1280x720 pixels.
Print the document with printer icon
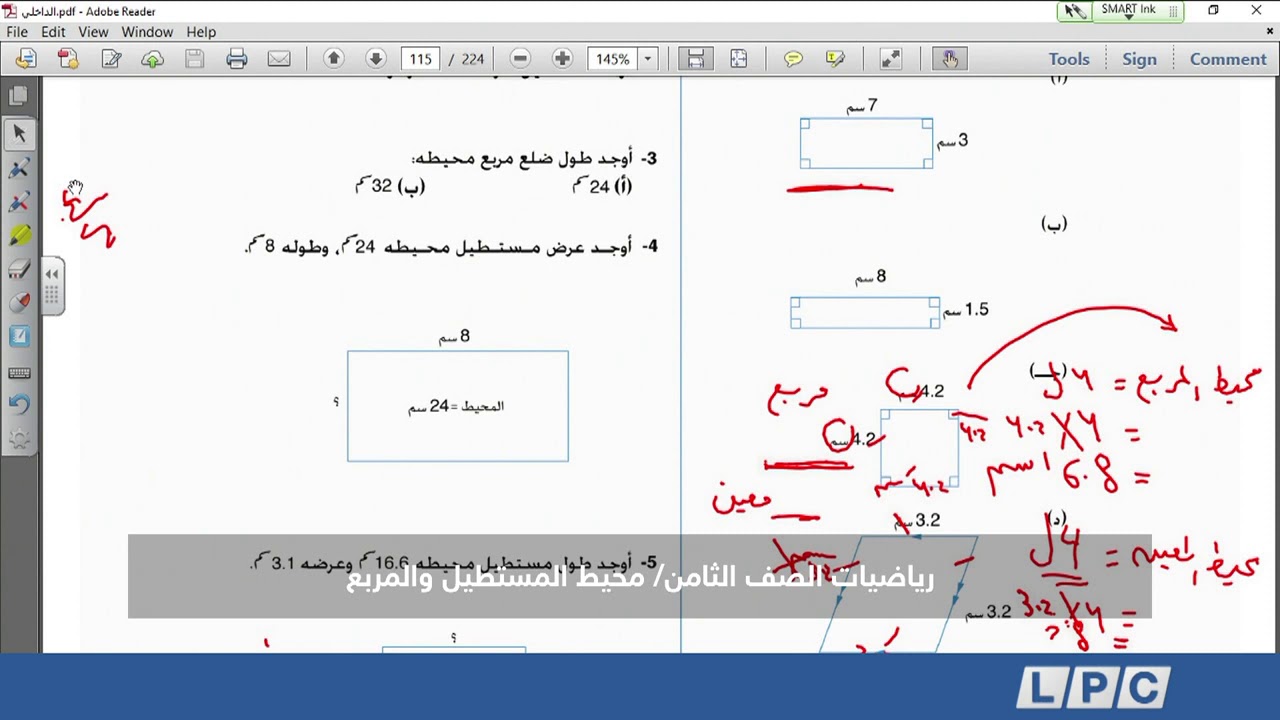[237, 59]
